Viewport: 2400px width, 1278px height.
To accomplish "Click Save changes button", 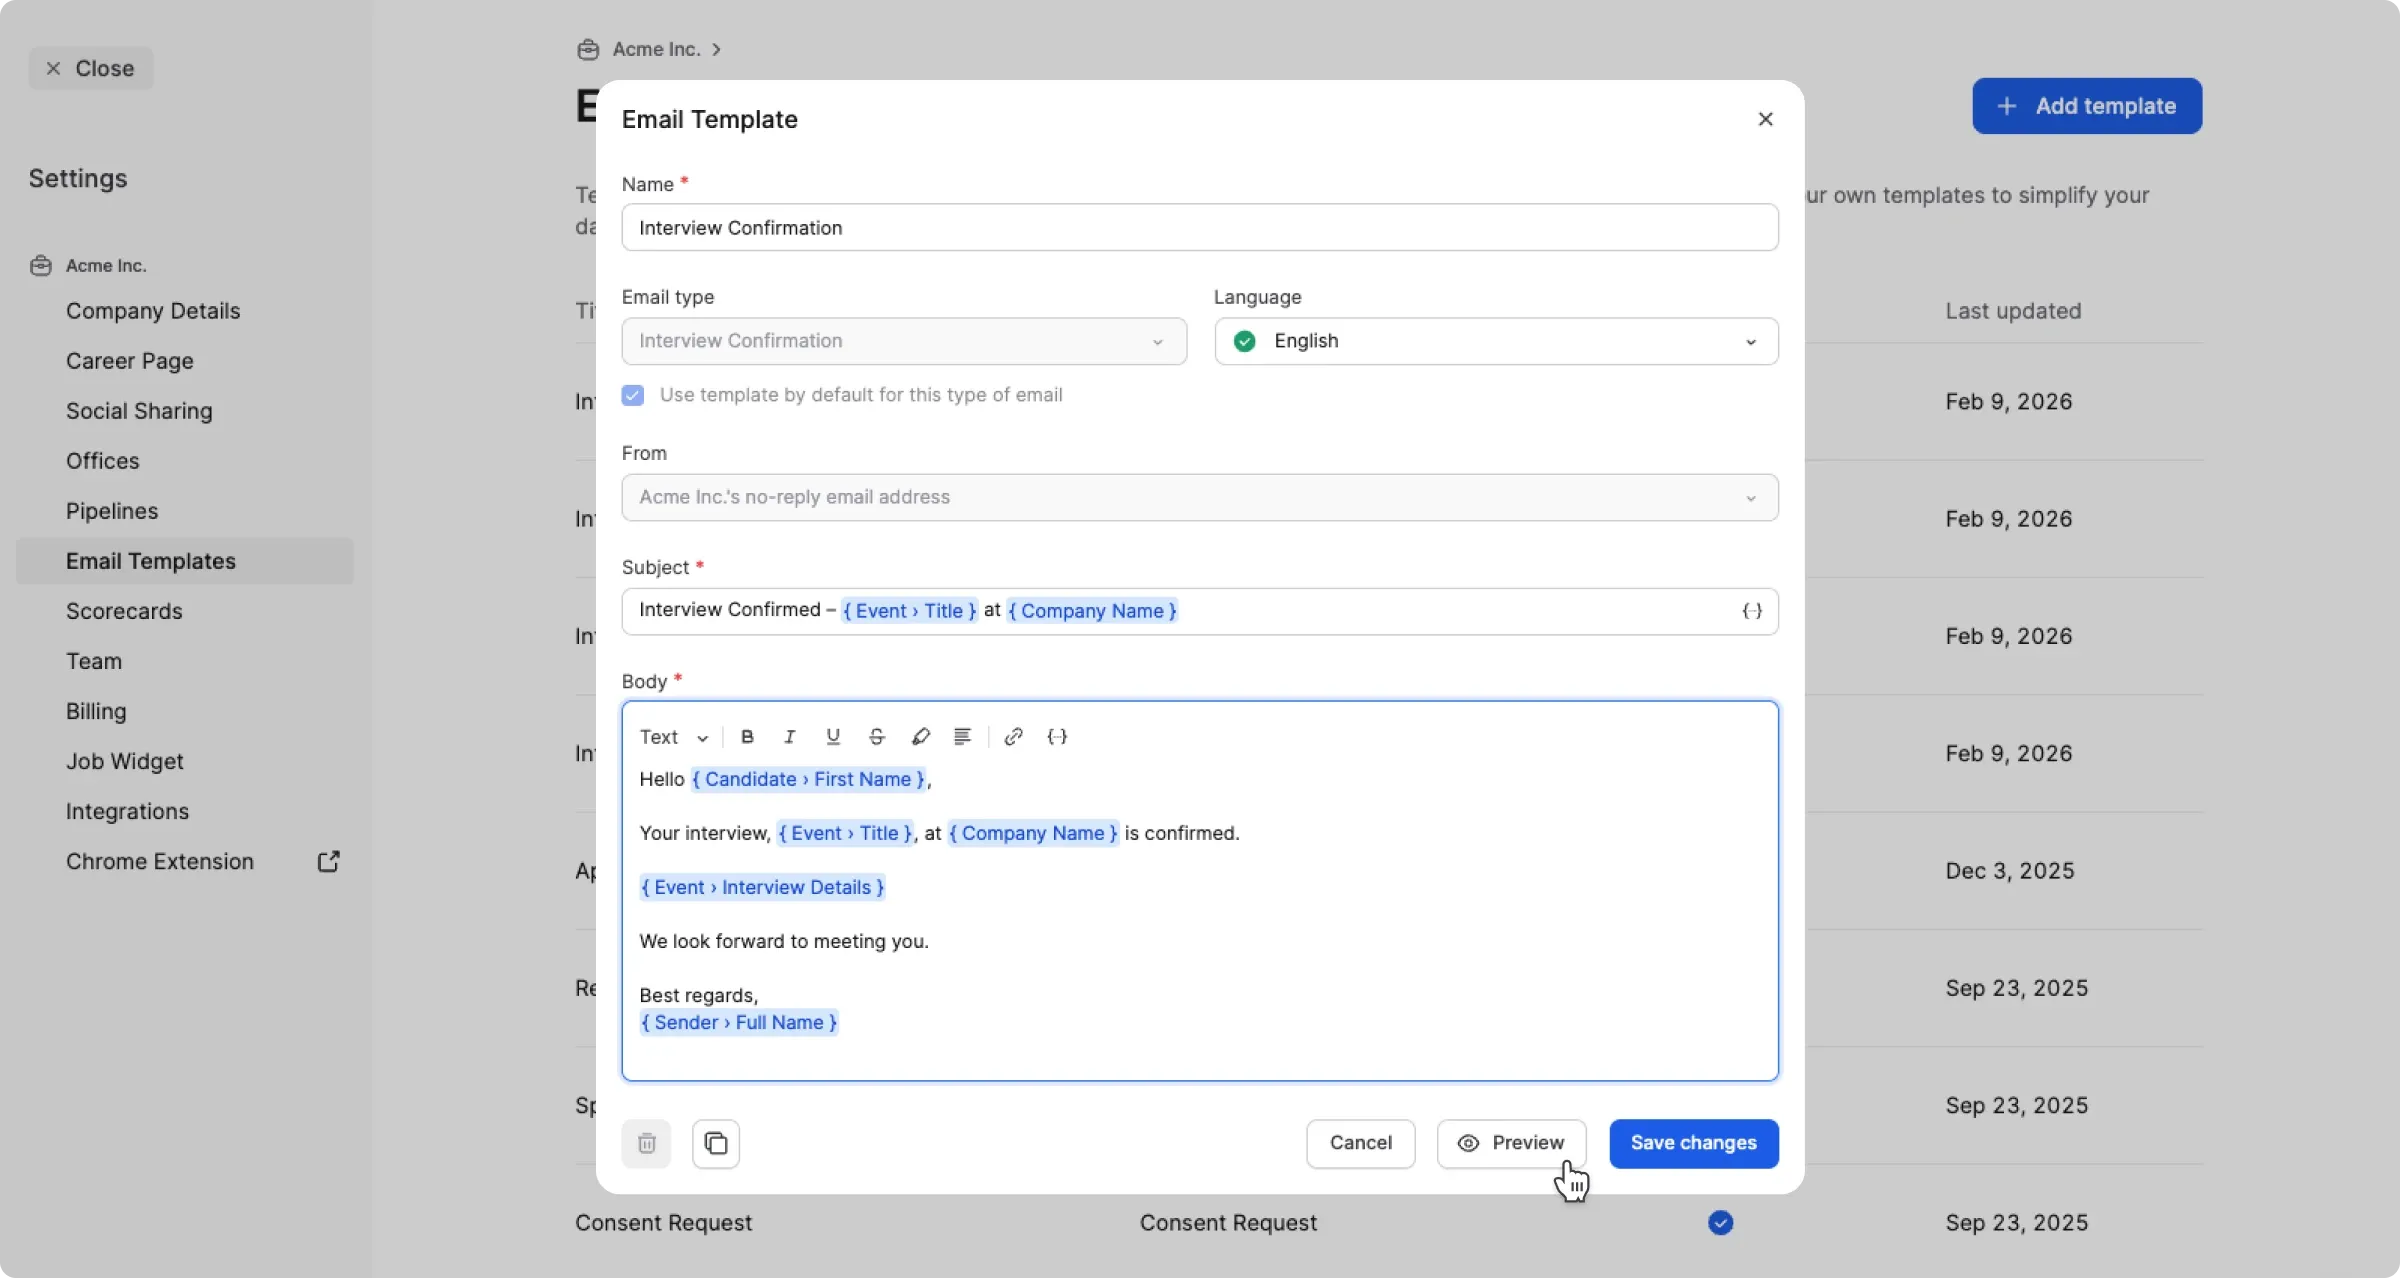I will (1694, 1143).
